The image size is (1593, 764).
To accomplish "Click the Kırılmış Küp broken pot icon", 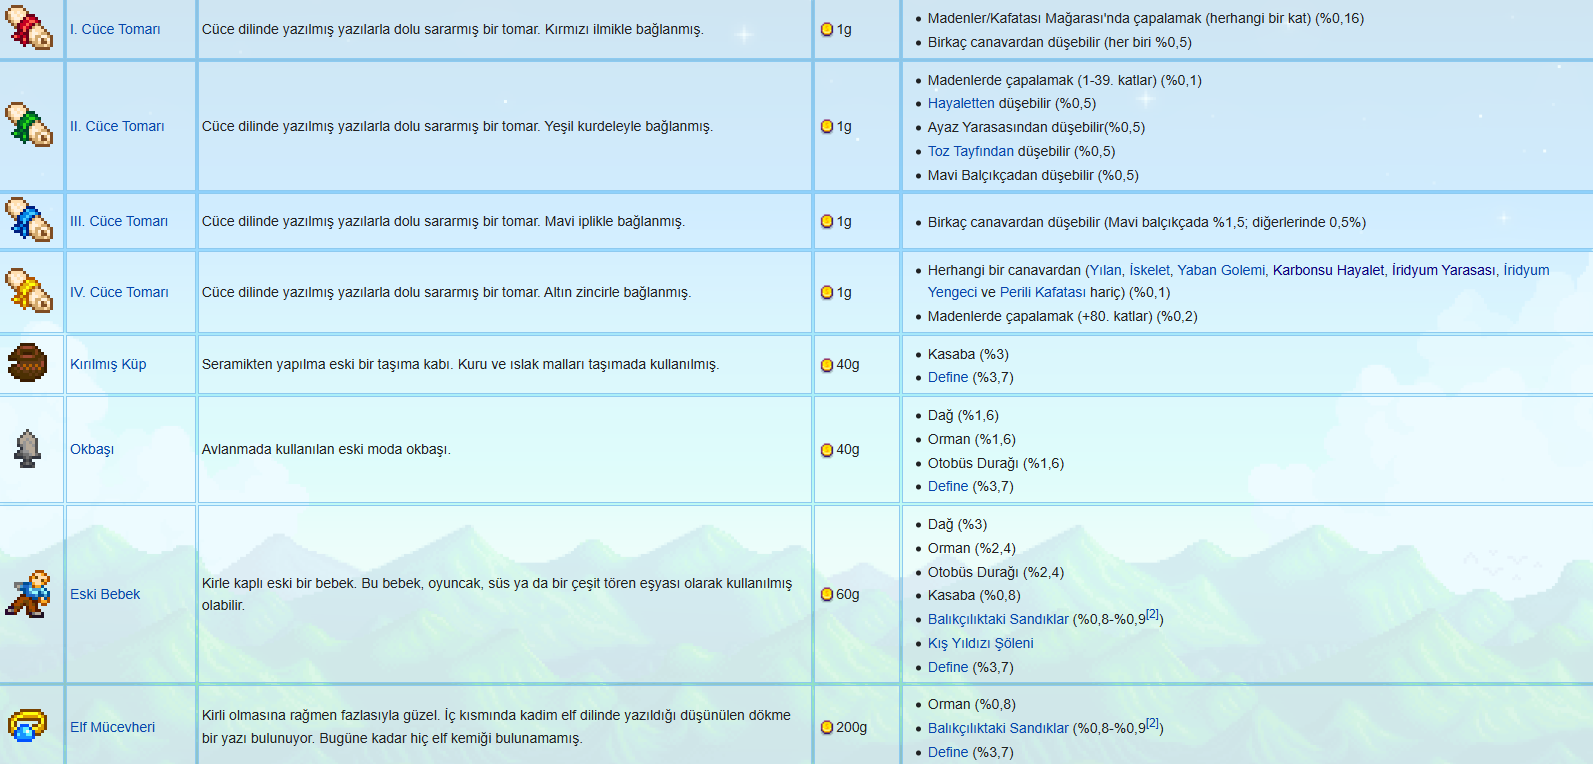I will [x=28, y=362].
